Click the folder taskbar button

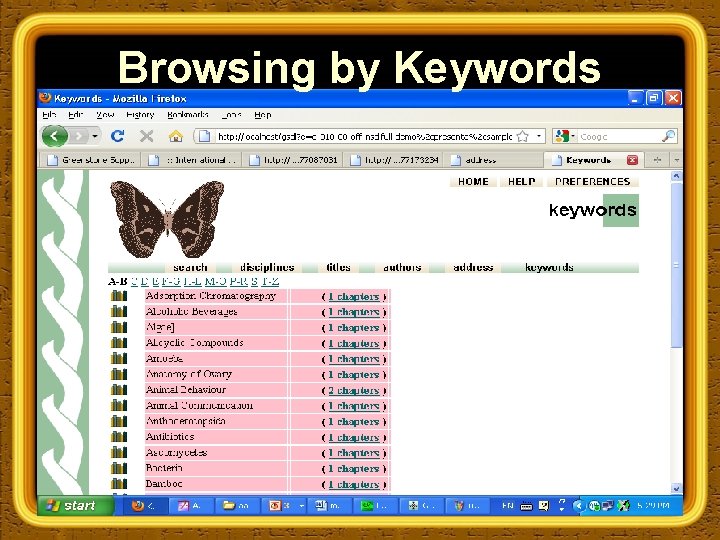[x=236, y=506]
